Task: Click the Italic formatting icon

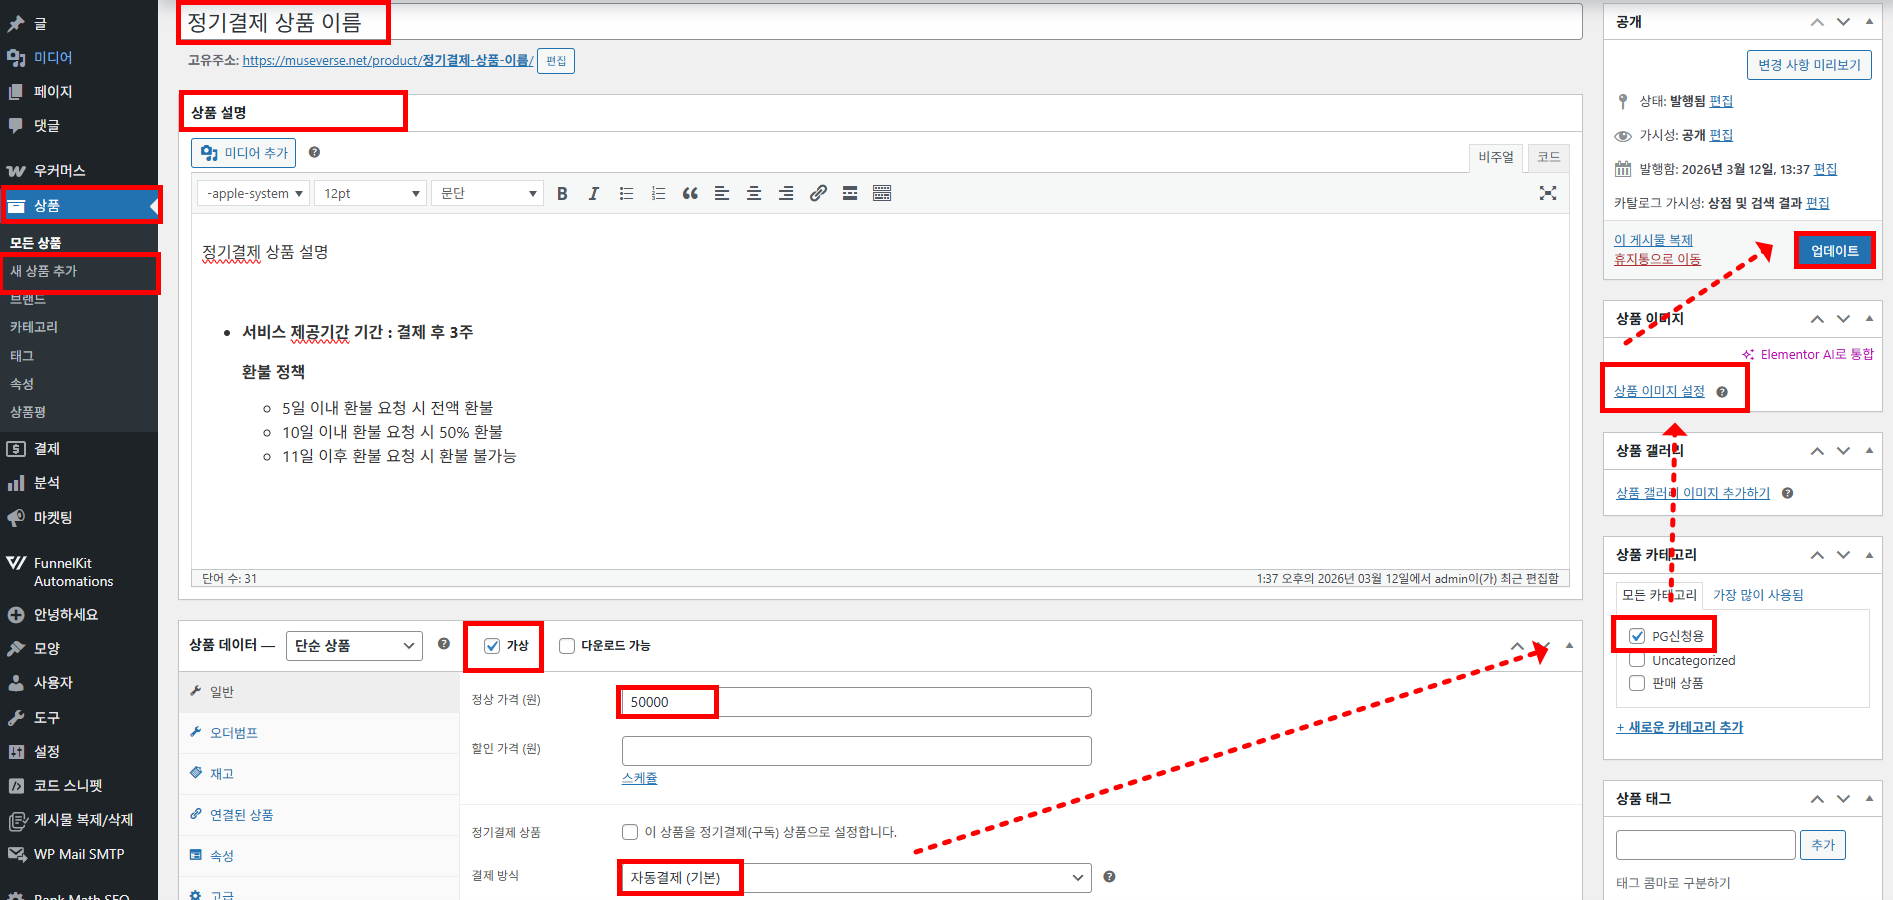Action: (x=594, y=194)
